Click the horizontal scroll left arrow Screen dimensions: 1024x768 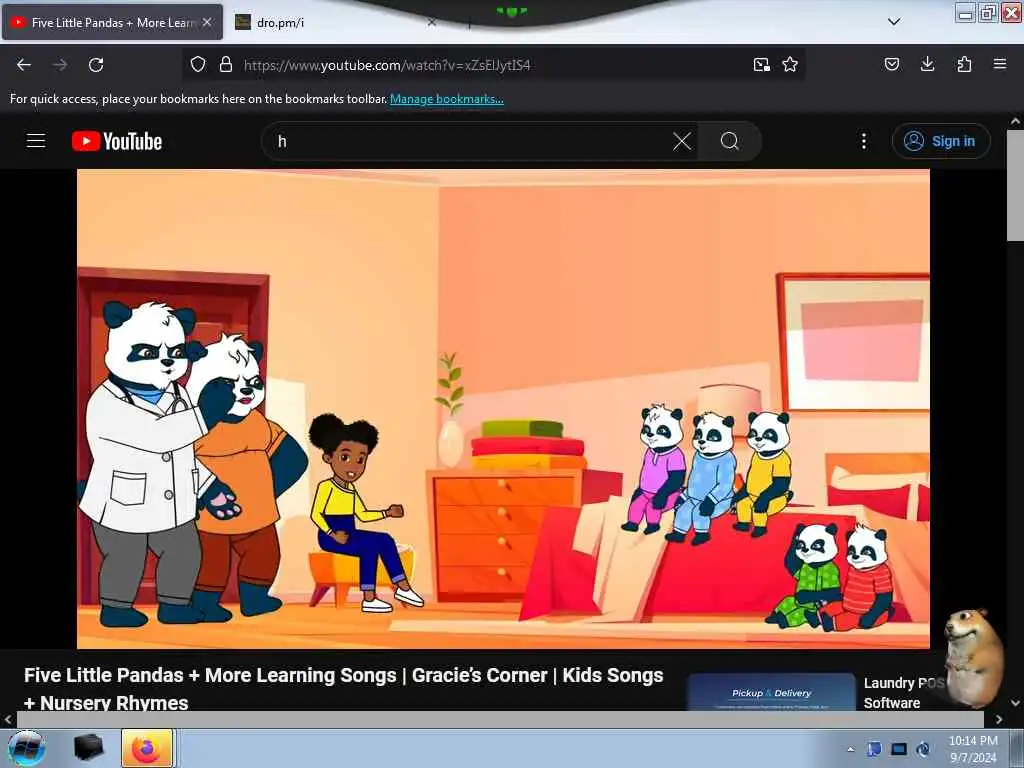[x=8, y=719]
